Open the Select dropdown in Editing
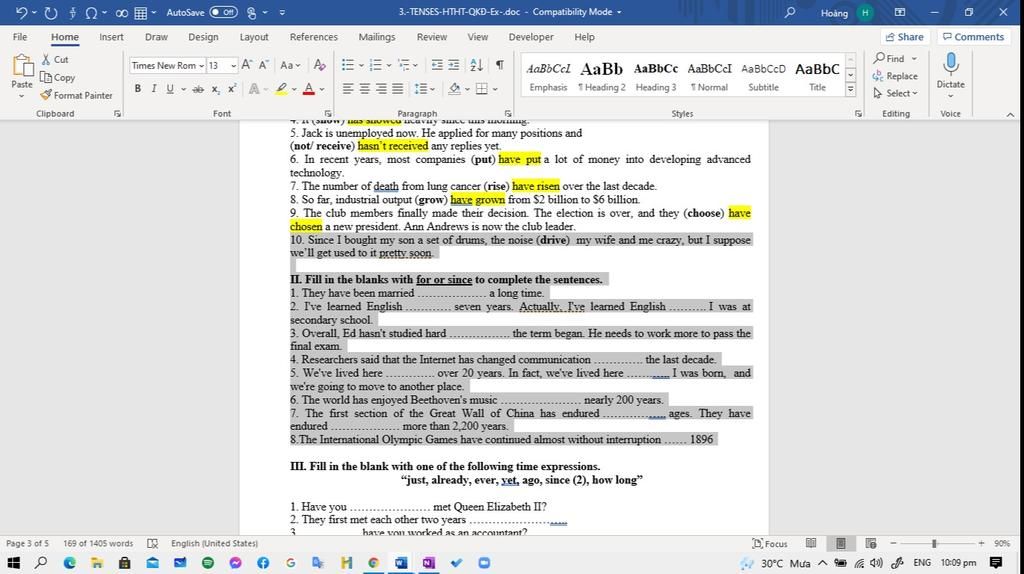The height and width of the screenshot is (574, 1024). [x=895, y=93]
